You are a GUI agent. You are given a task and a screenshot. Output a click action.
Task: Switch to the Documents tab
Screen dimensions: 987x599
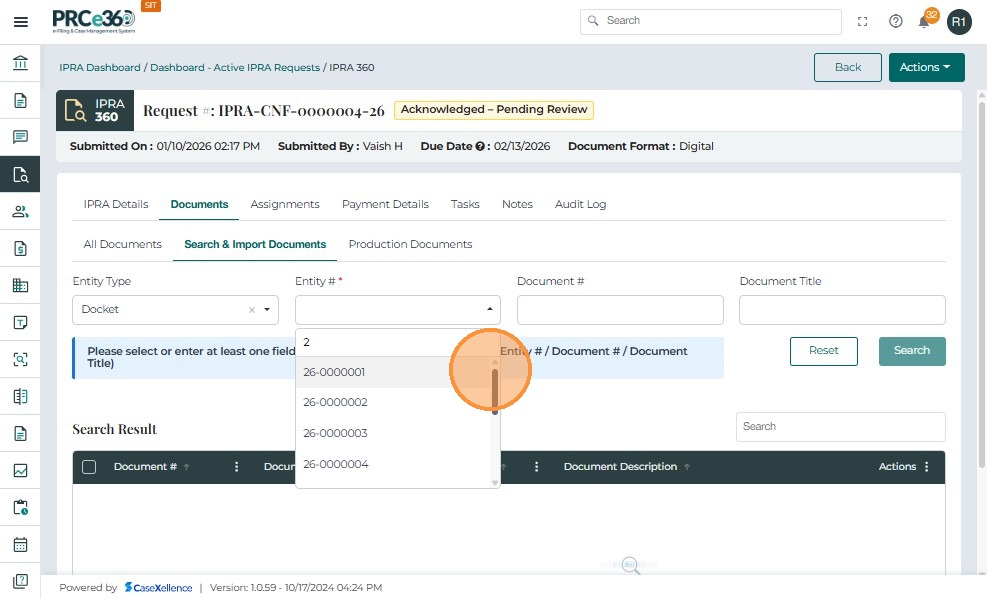199,204
